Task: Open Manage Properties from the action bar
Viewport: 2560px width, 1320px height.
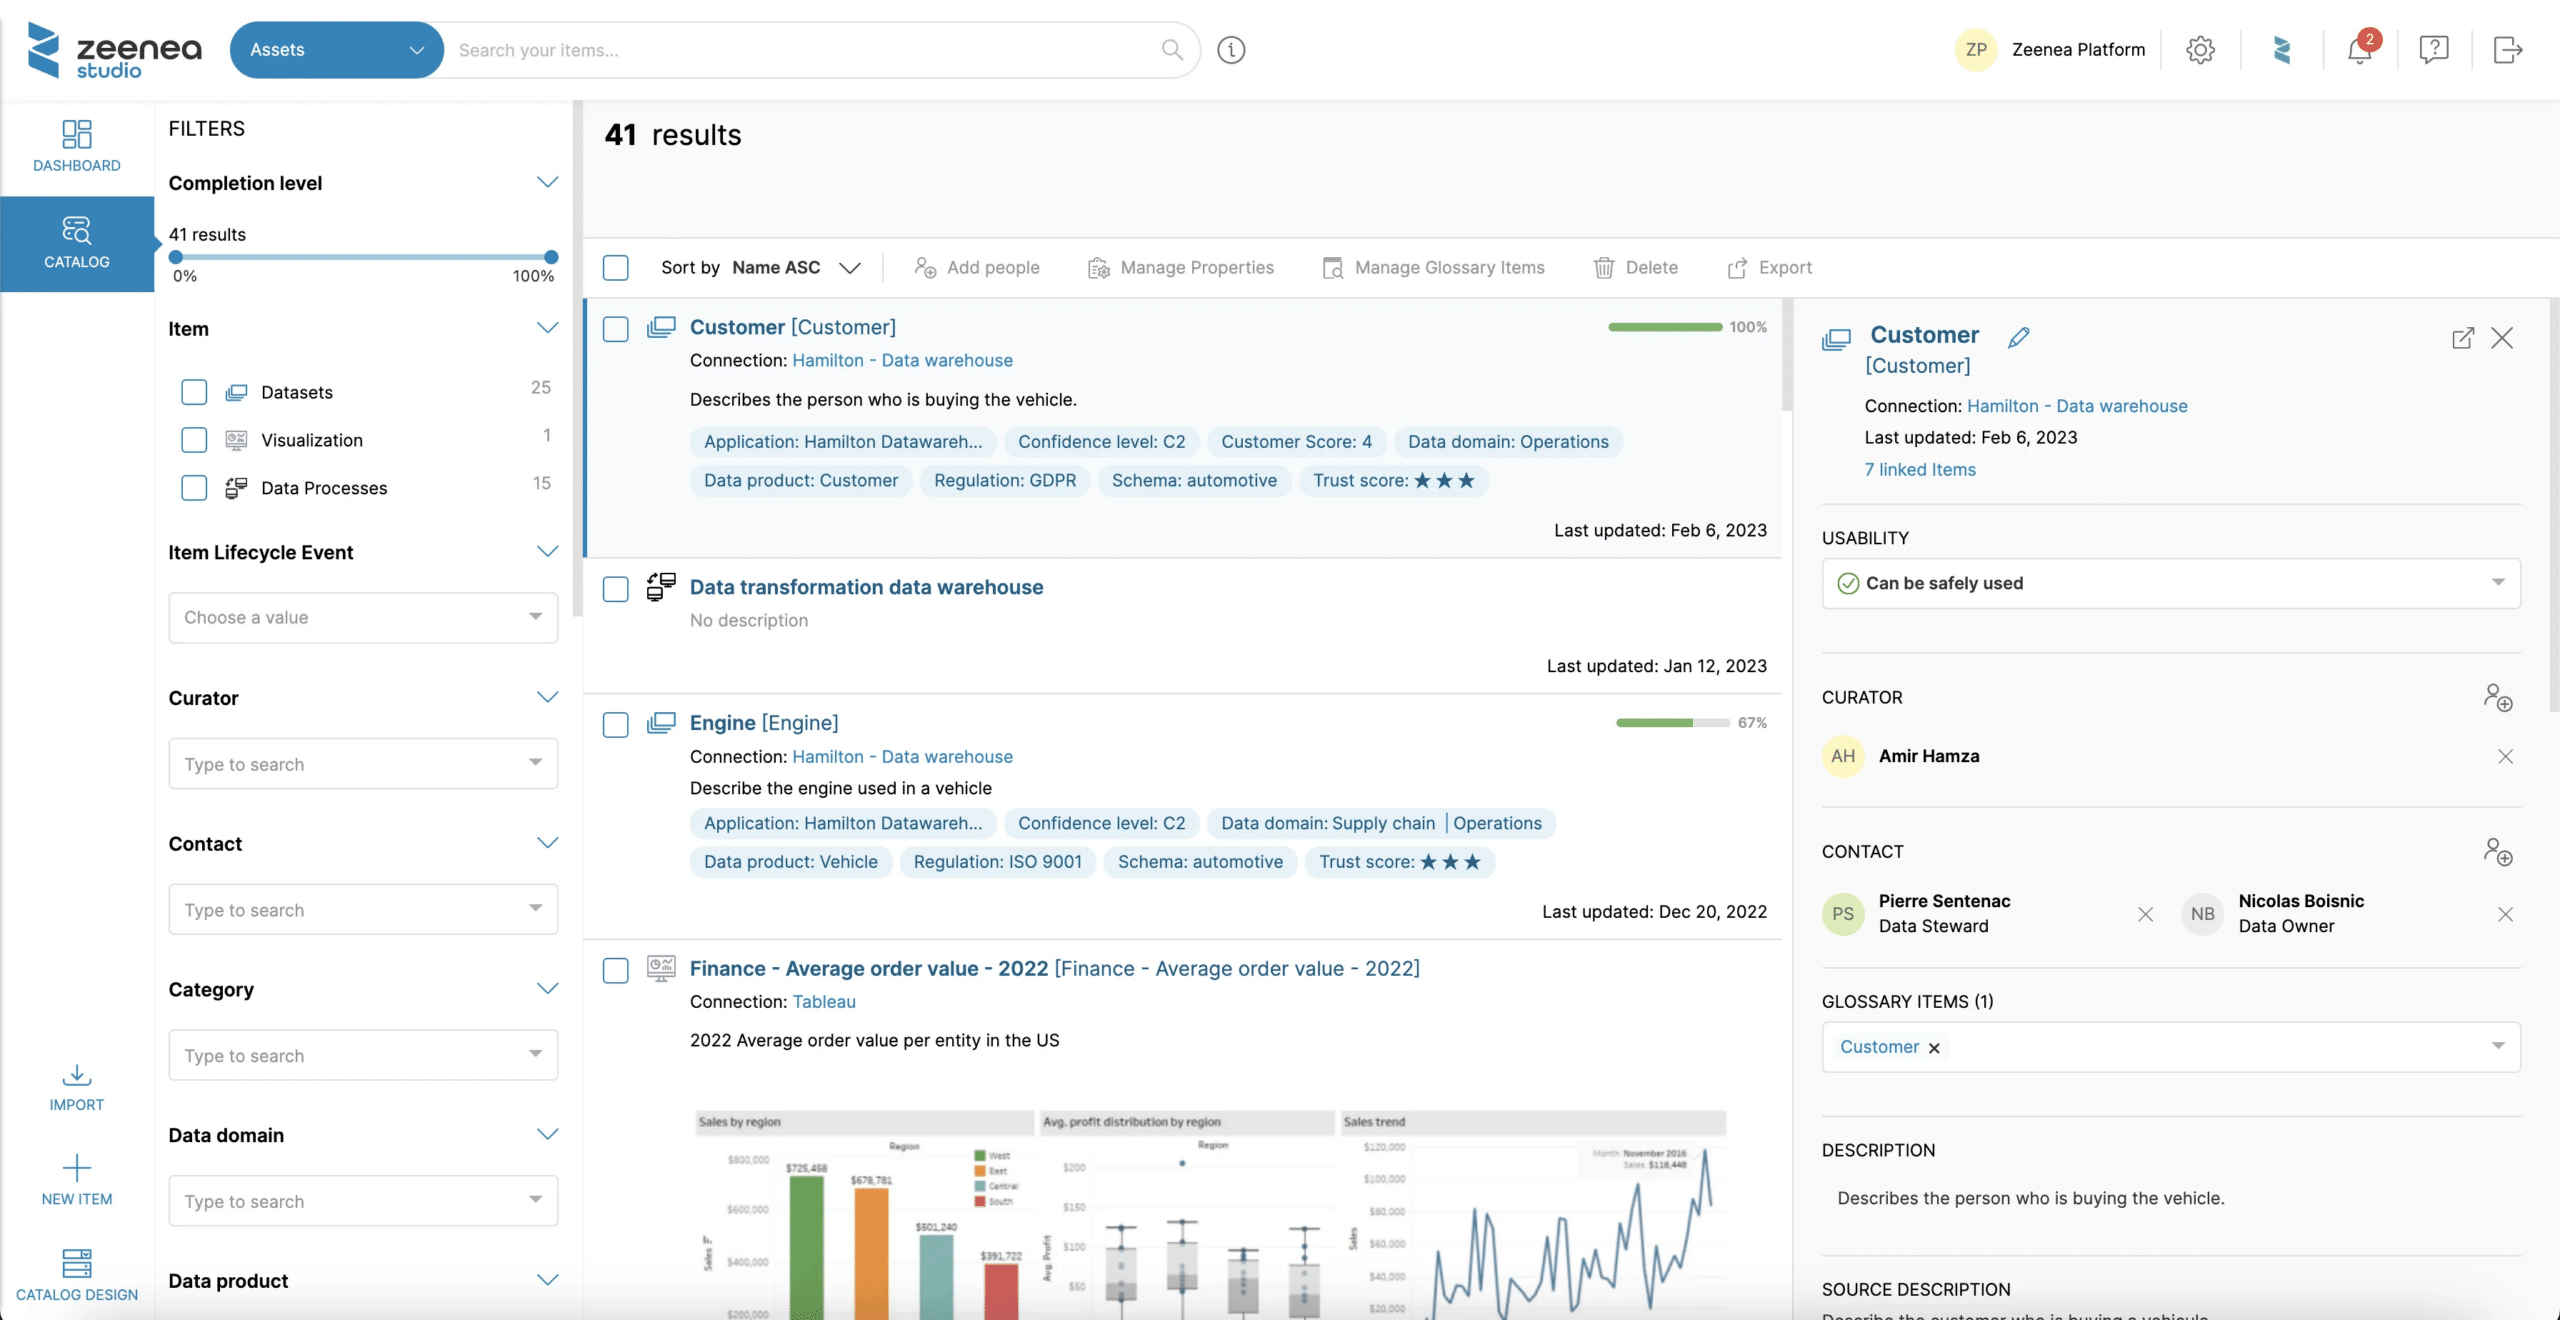Action: (1181, 267)
